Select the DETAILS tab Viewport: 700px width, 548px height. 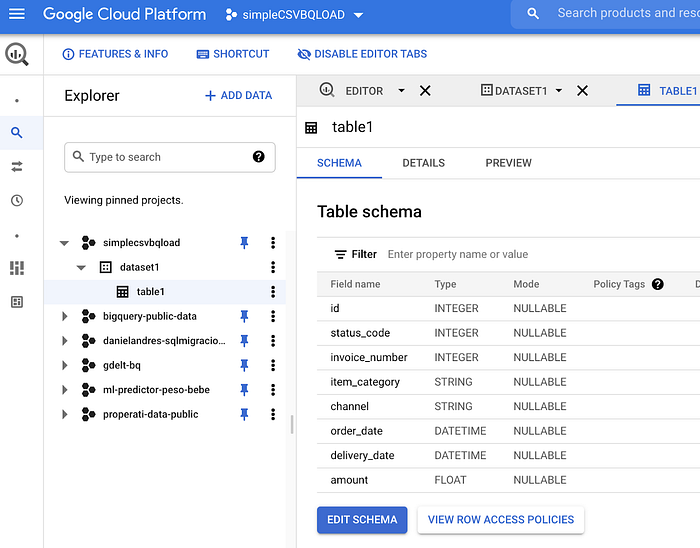coord(423,163)
